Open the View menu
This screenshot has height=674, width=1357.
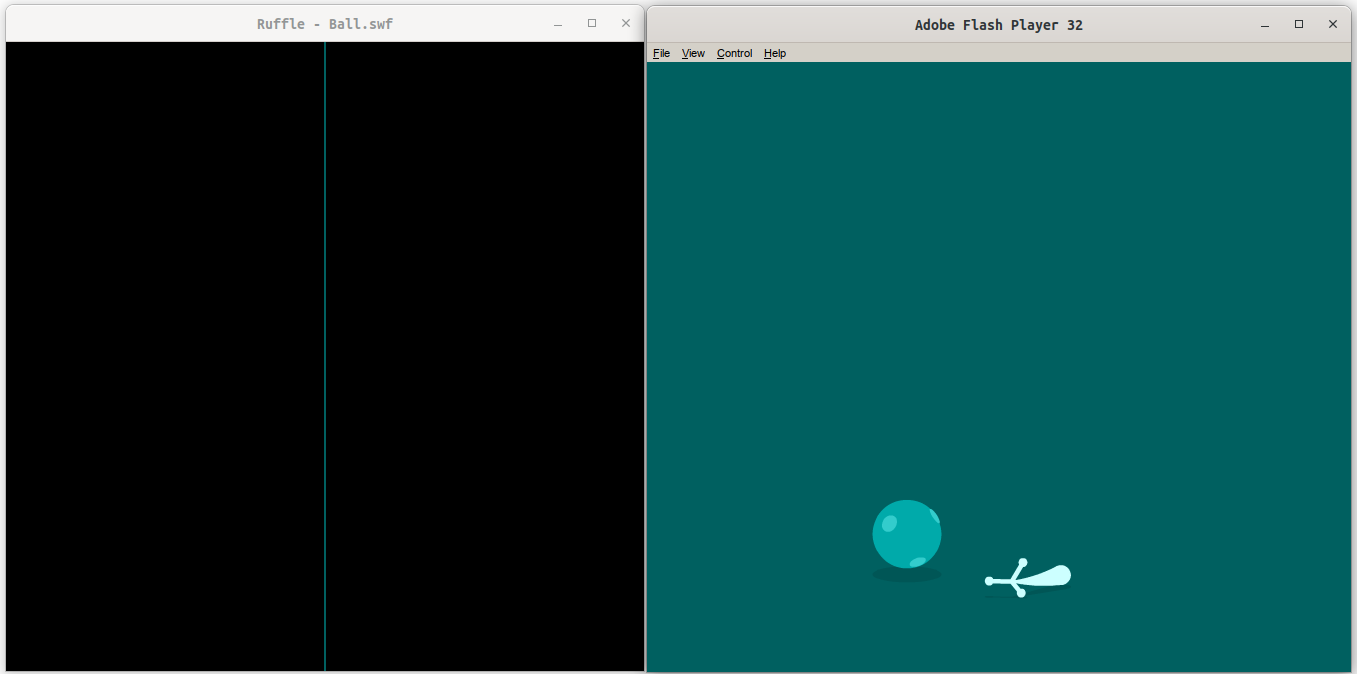click(x=693, y=53)
